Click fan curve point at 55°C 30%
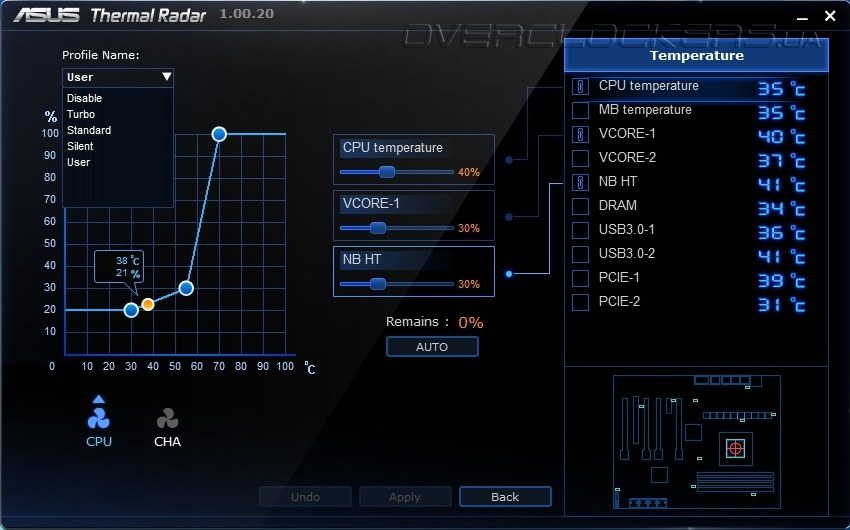850x530 pixels. point(186,288)
